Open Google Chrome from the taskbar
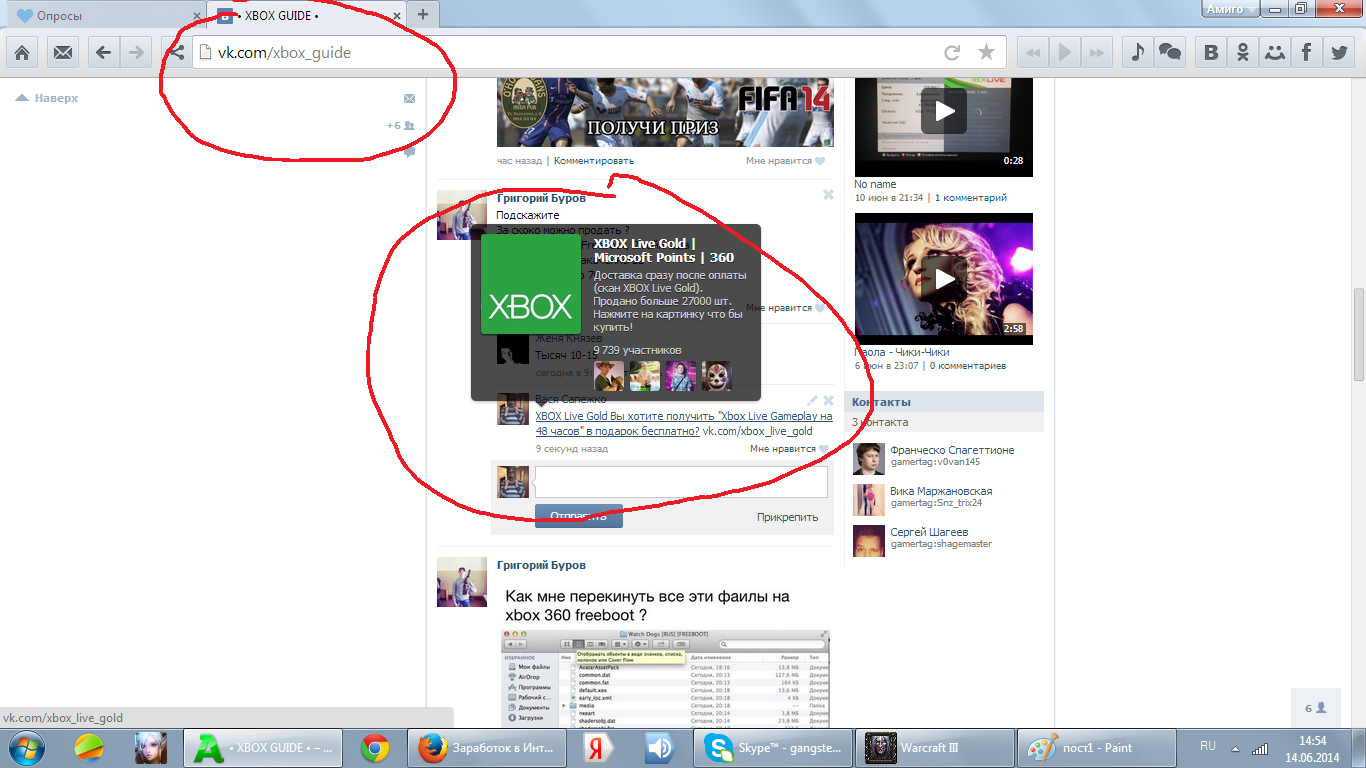The image size is (1366, 768). click(x=375, y=747)
